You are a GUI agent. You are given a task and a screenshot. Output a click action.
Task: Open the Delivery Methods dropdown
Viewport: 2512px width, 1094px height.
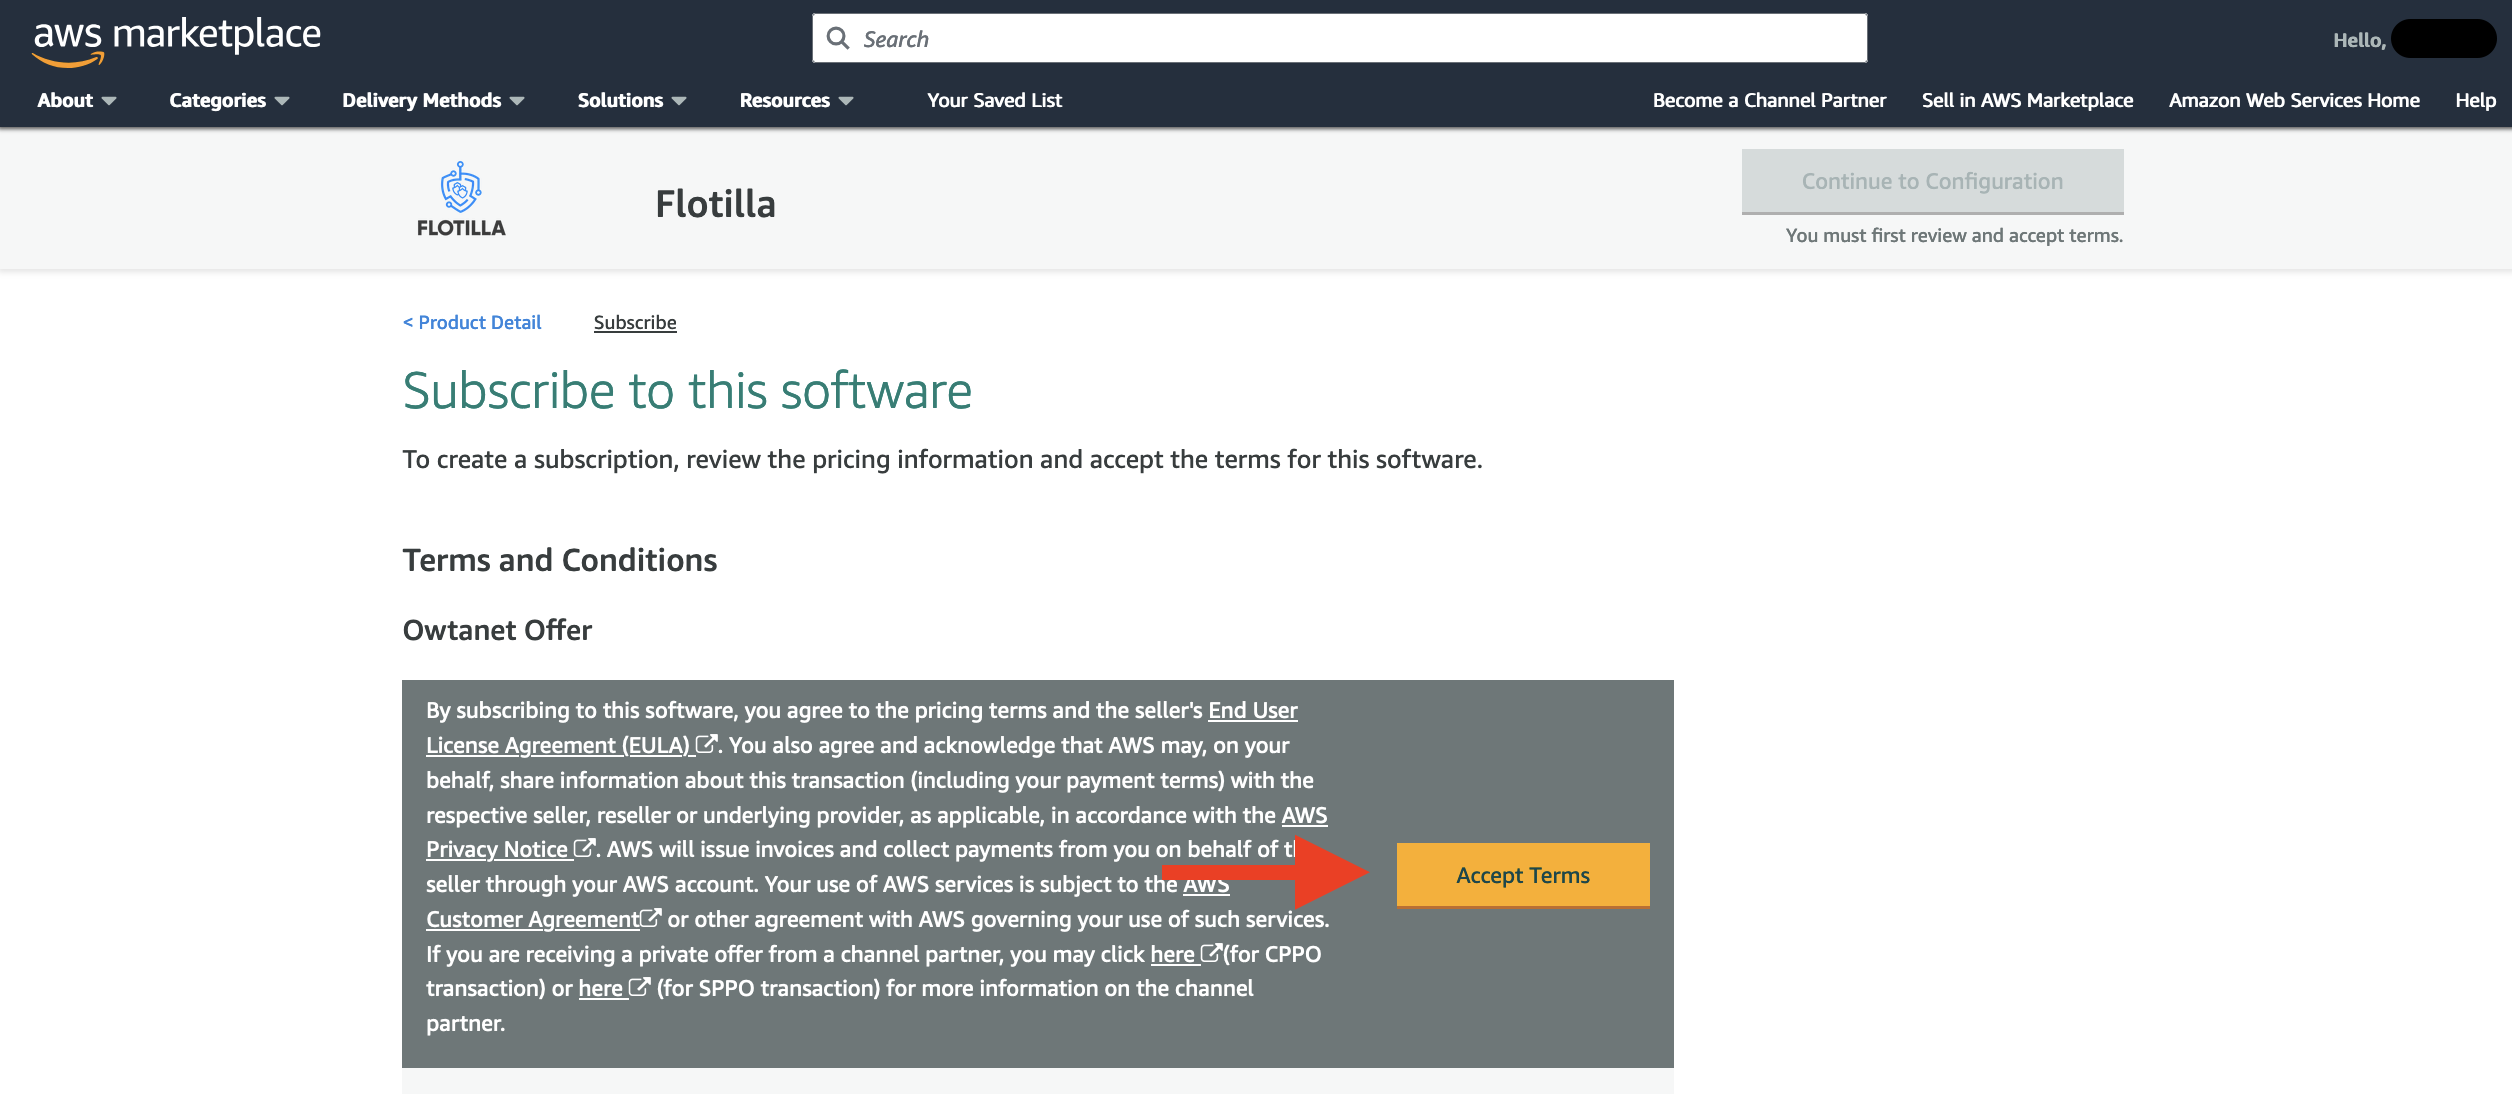(433, 100)
